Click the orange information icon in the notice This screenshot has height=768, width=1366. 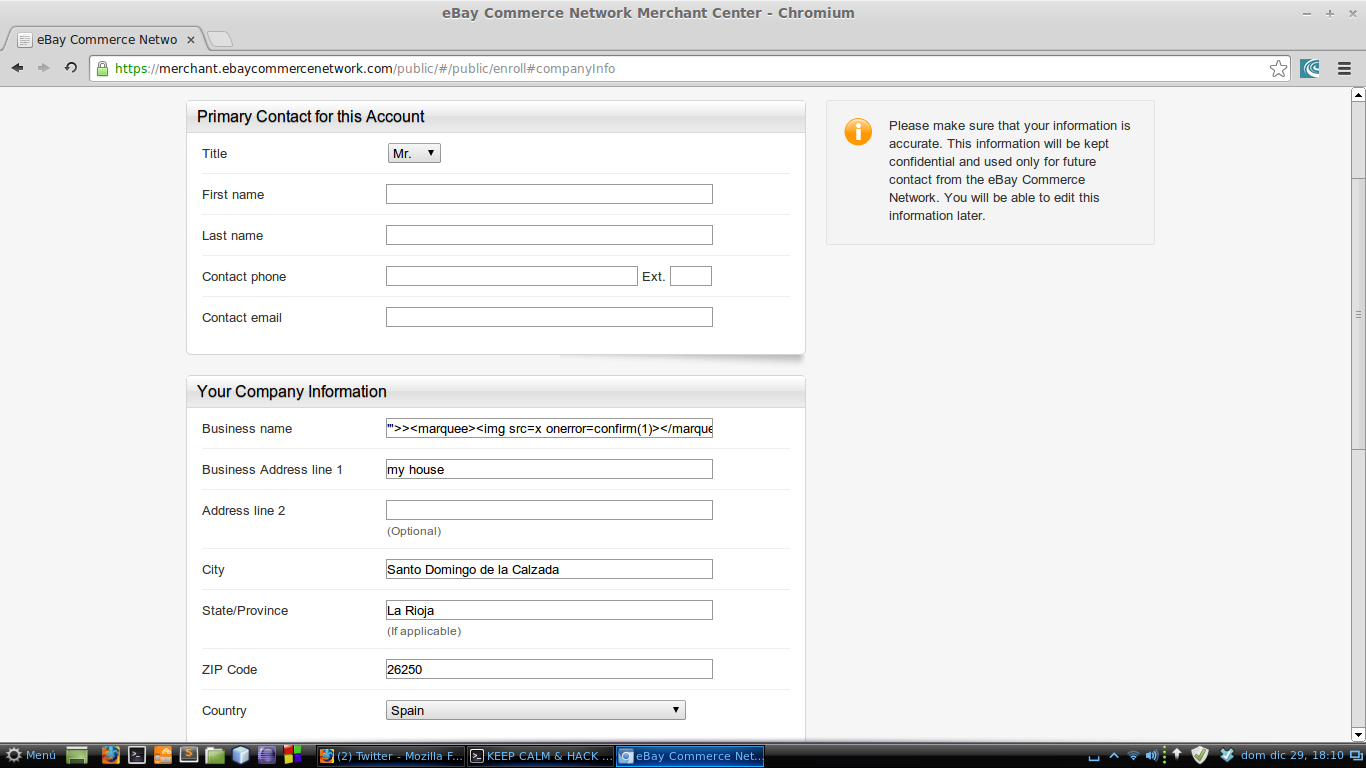pyautogui.click(x=858, y=132)
